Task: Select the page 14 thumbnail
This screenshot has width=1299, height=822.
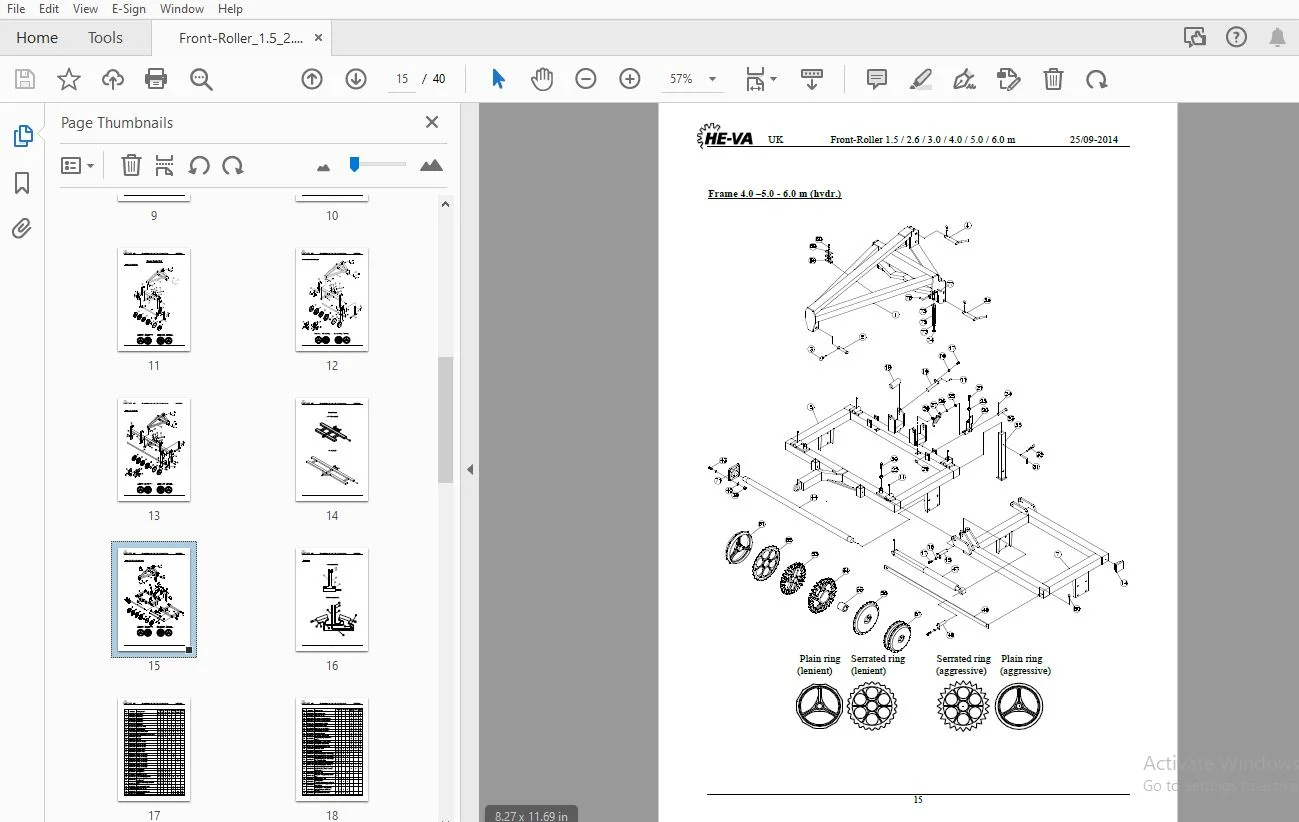Action: pos(332,450)
